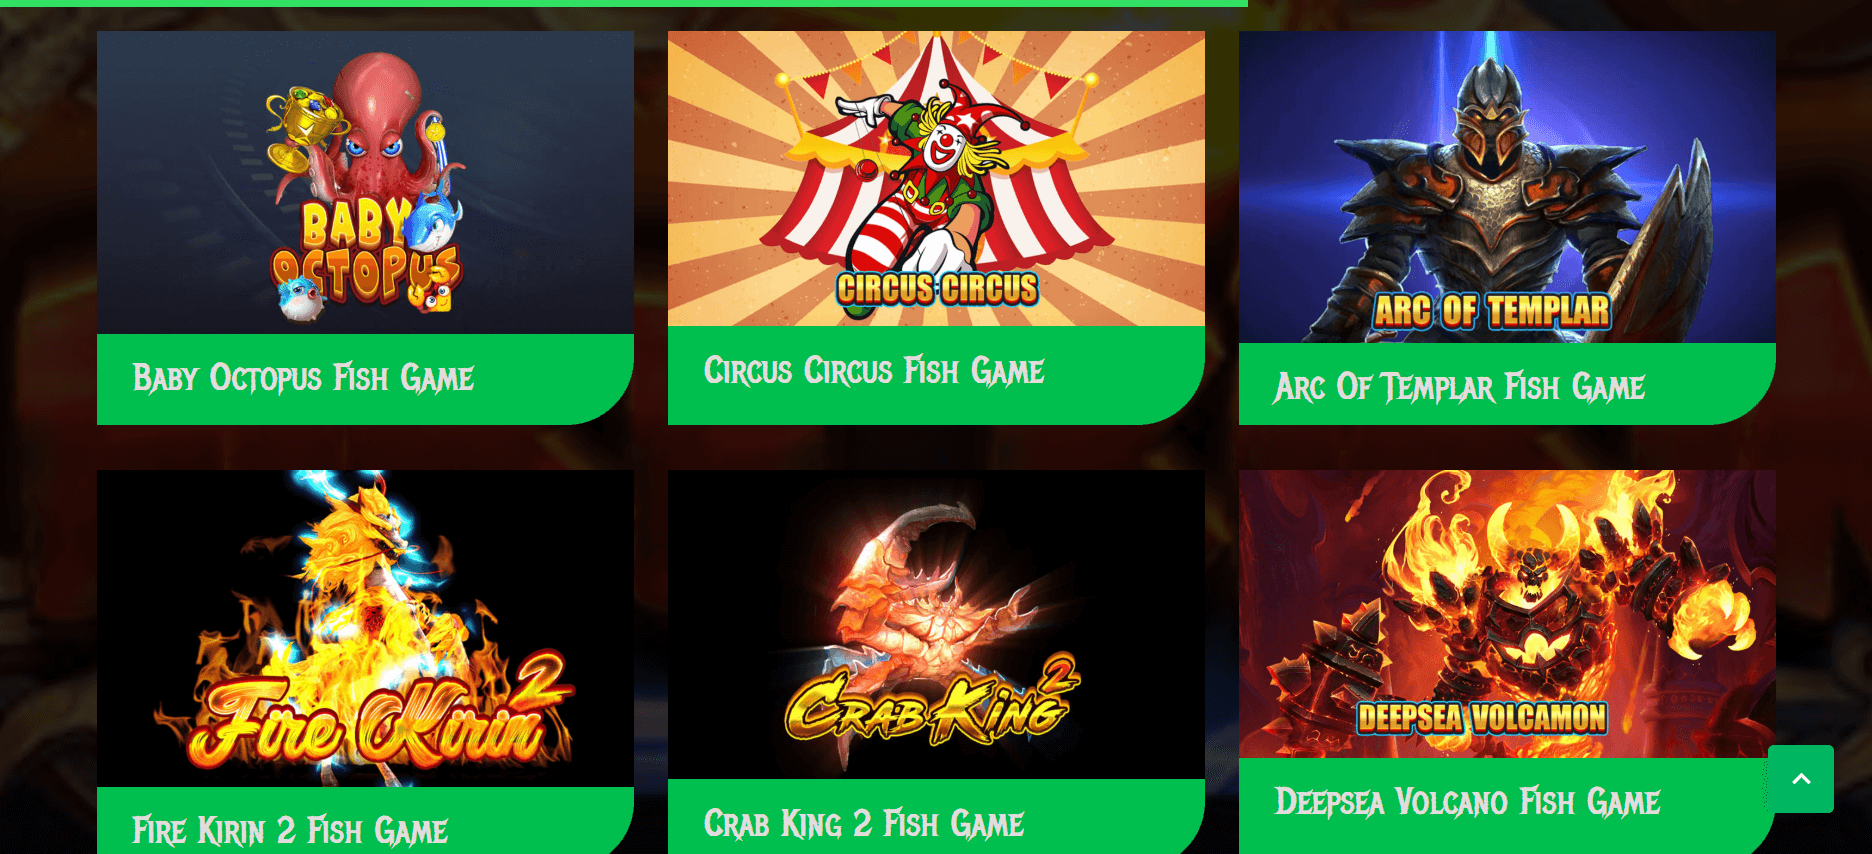The image size is (1872, 854).
Task: Click the Deepsea Volcamon logo banner
Action: click(x=1482, y=718)
